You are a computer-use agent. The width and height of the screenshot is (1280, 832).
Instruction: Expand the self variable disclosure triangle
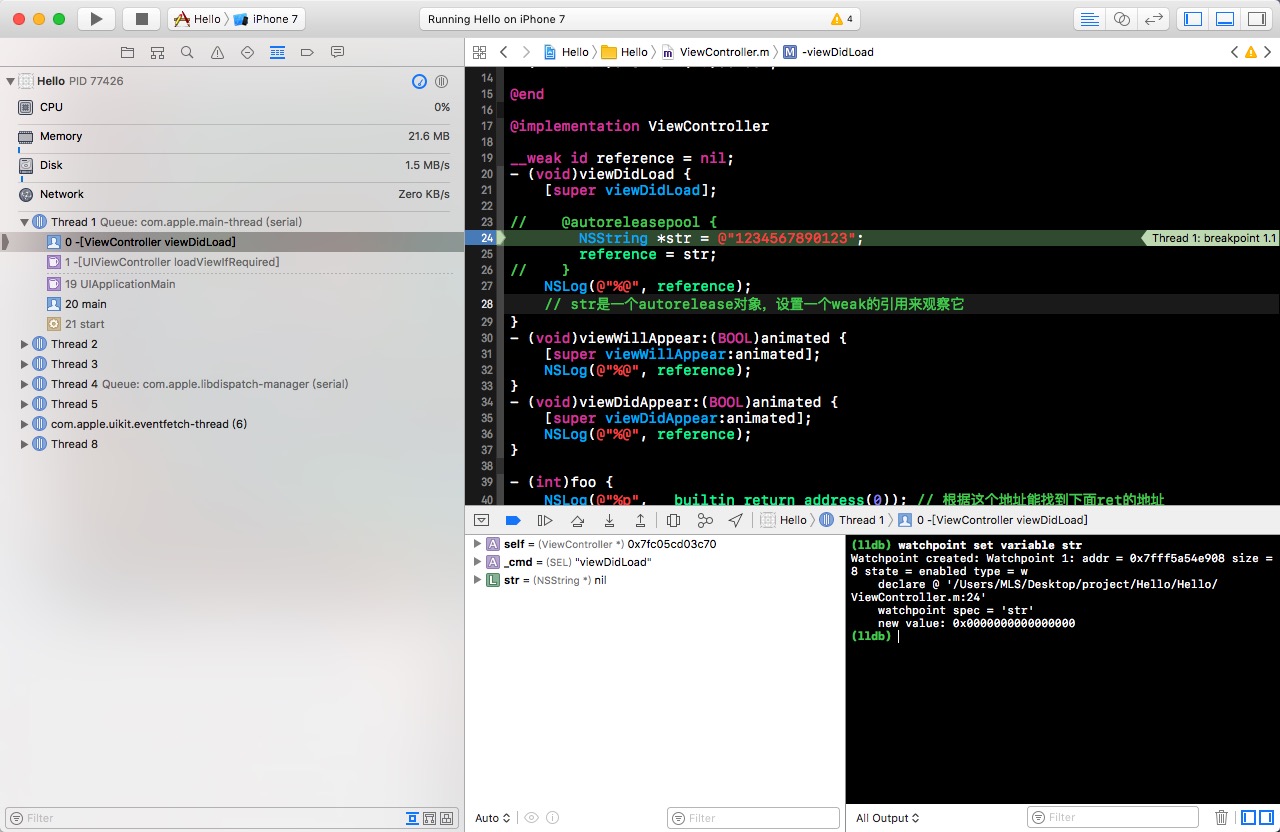(x=478, y=544)
